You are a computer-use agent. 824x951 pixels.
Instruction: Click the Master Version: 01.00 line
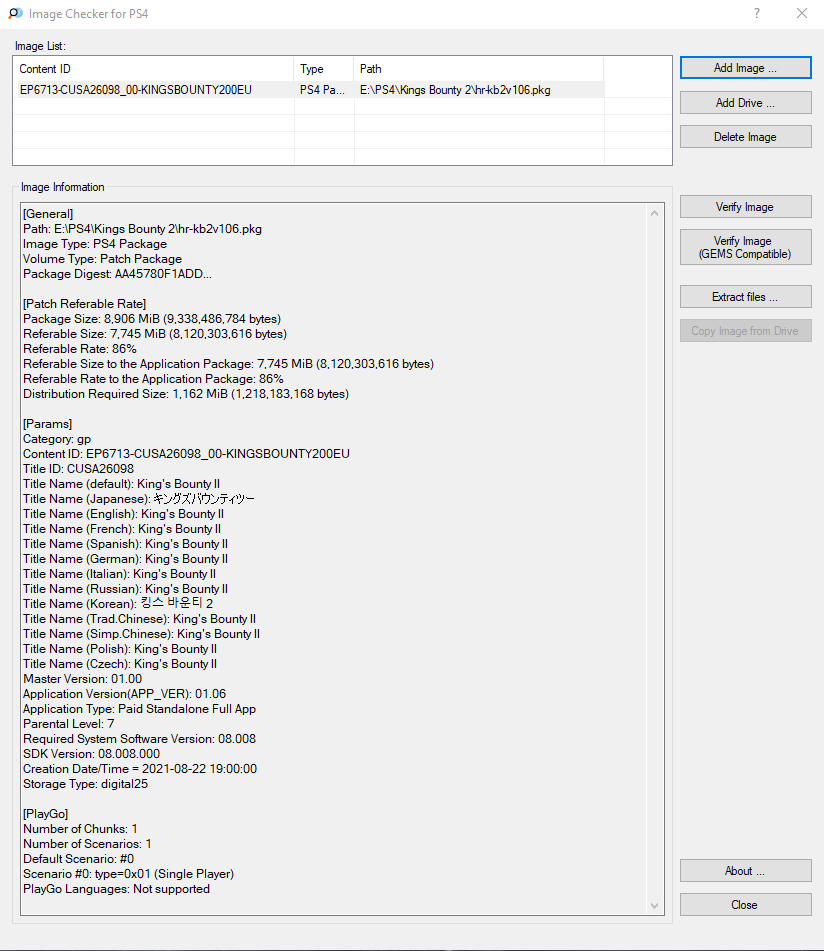(82, 679)
